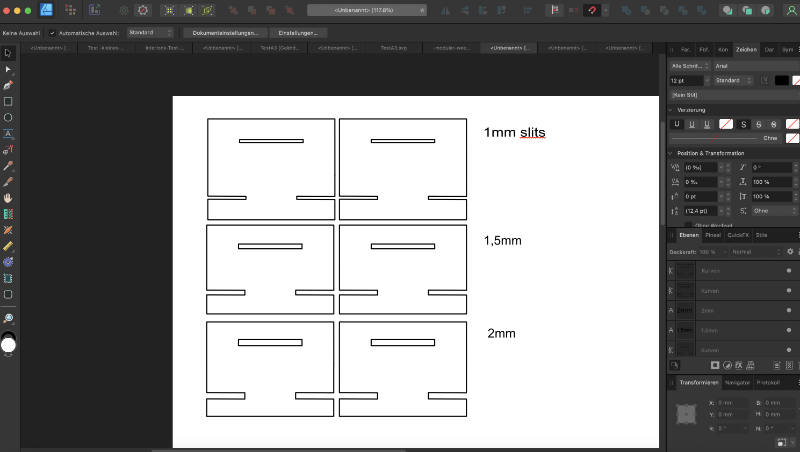The height and width of the screenshot is (452, 800).
Task: Collapse the Position & Transformation section
Action: [x=672, y=153]
